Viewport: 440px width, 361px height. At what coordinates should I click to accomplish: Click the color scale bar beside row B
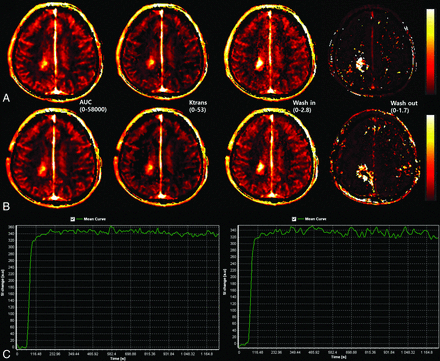pos(430,158)
